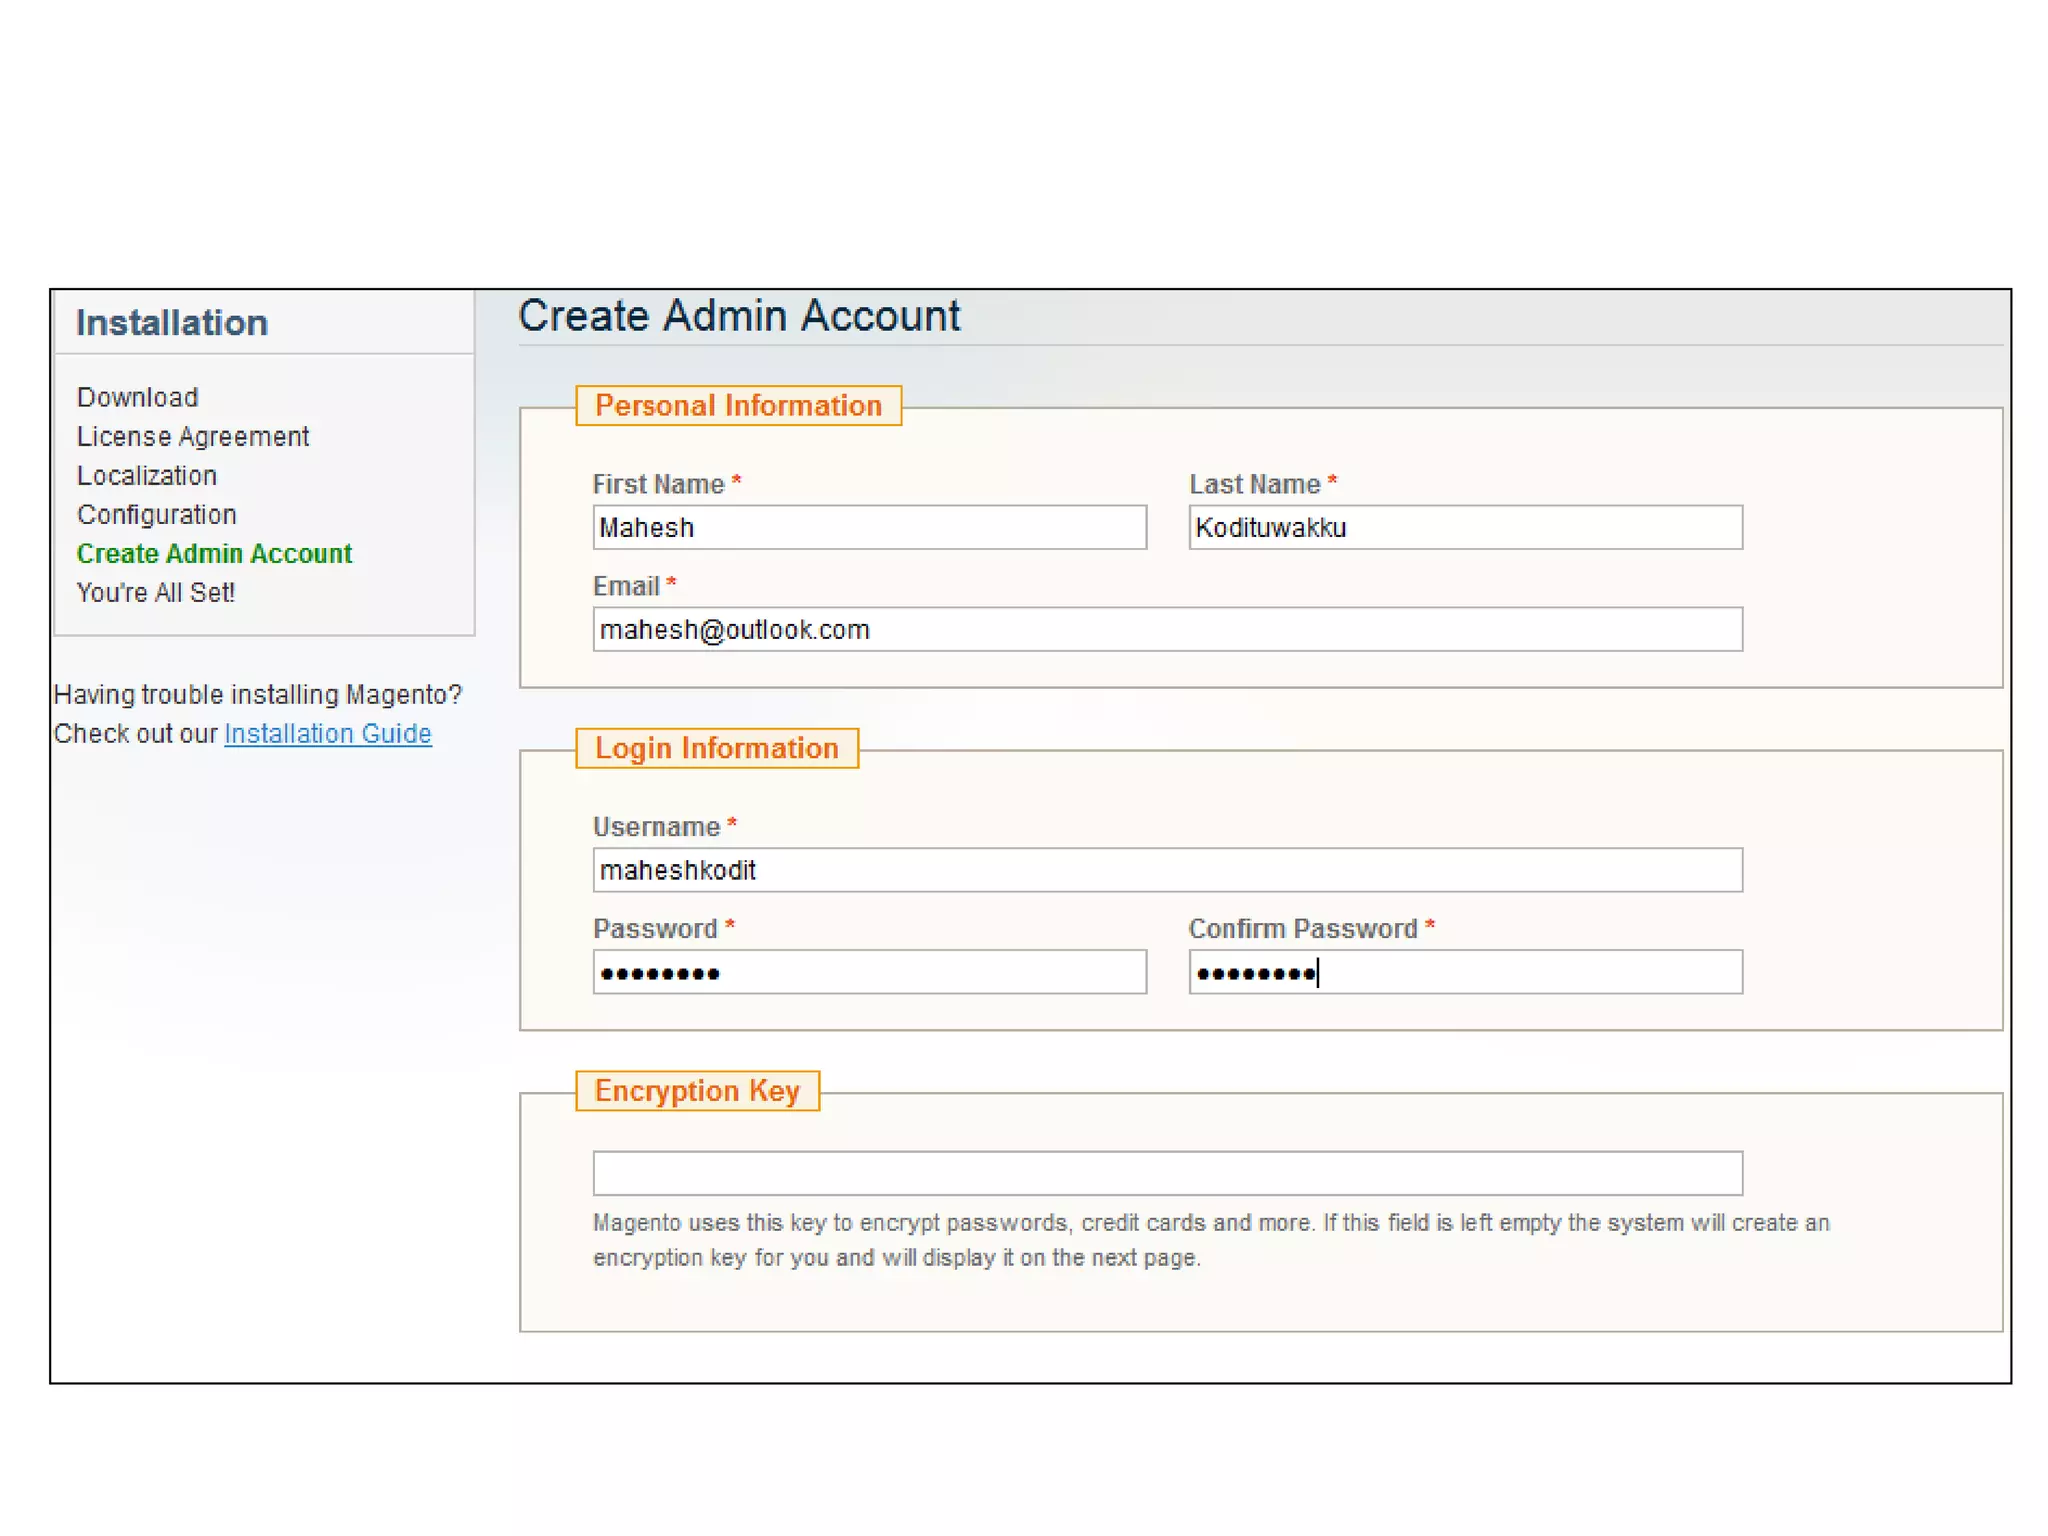The image size is (2048, 1536).
Task: Click You're All Set! step
Action: pos(156,592)
